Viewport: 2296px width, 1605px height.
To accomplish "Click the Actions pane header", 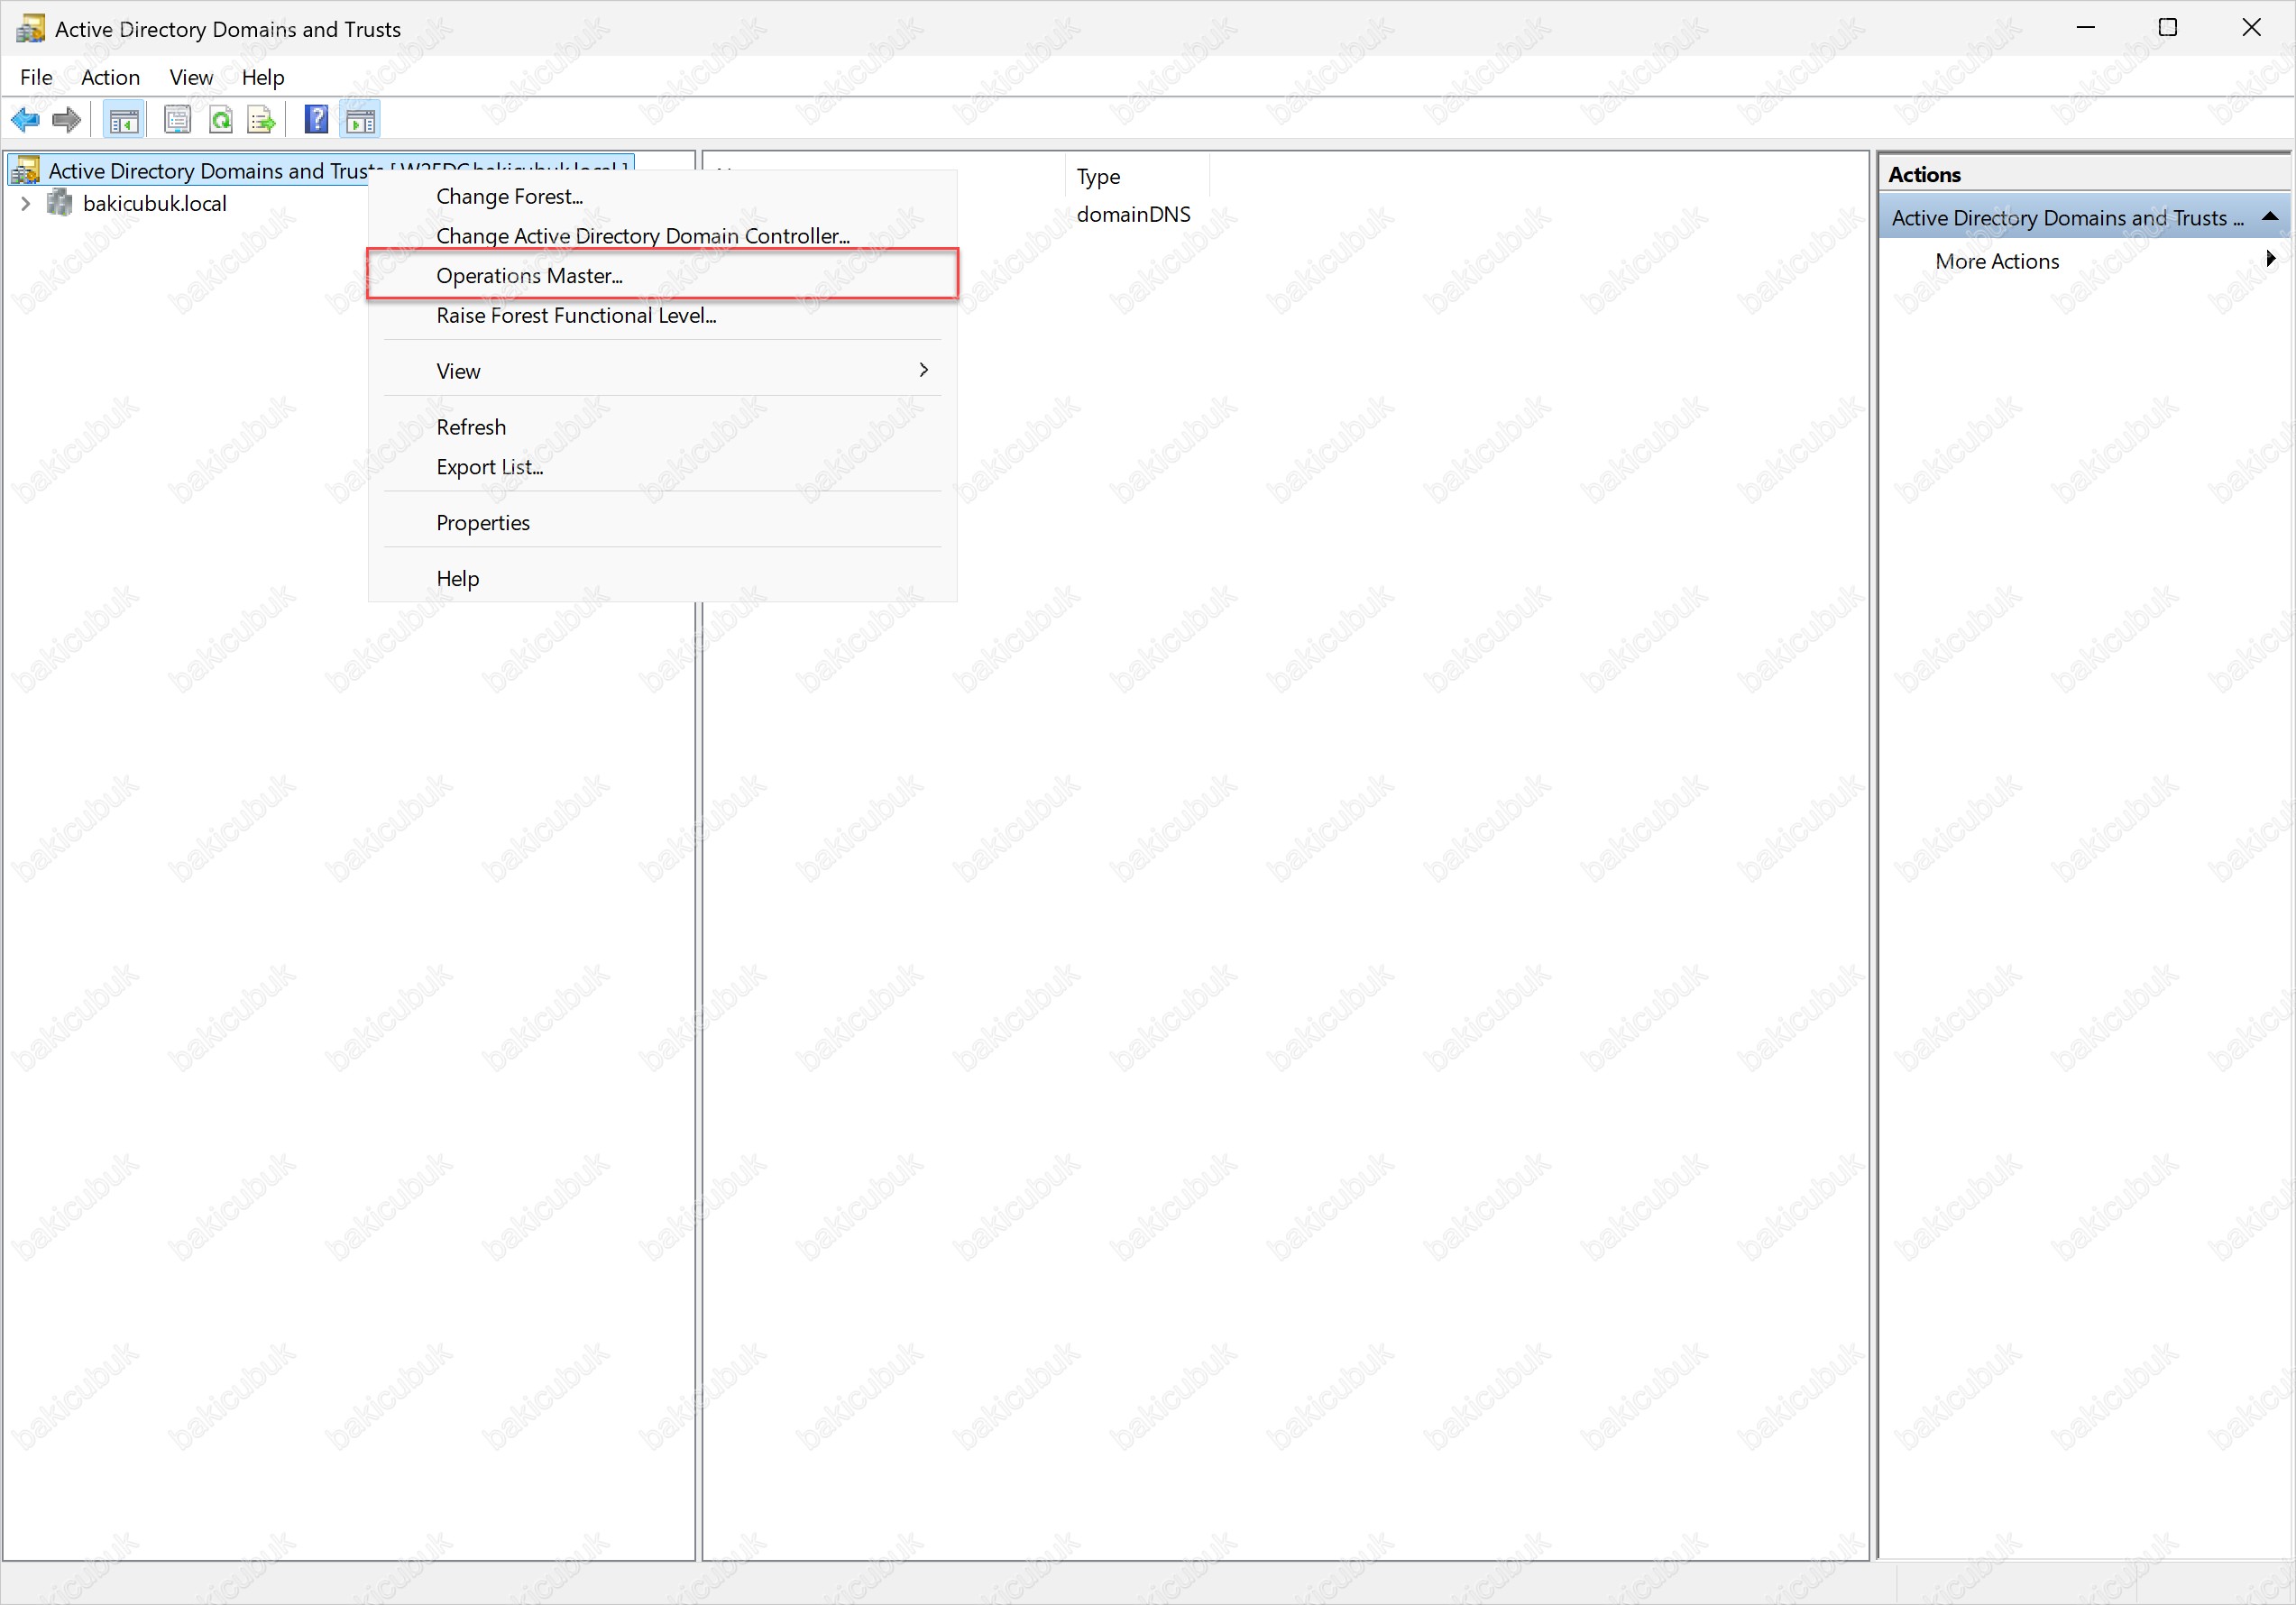I will tap(2084, 174).
